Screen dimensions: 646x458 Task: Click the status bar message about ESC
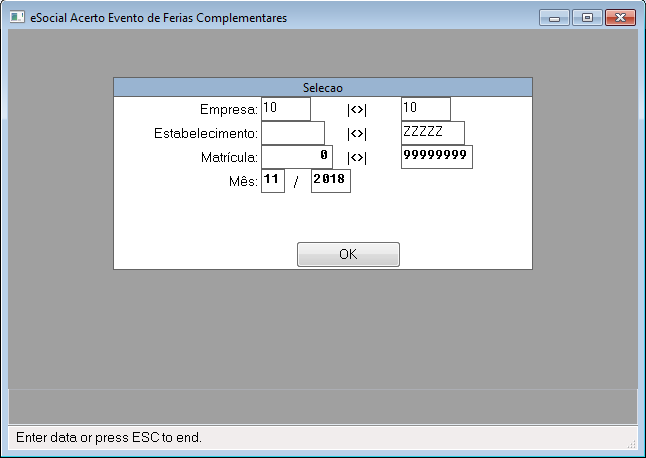tap(109, 437)
